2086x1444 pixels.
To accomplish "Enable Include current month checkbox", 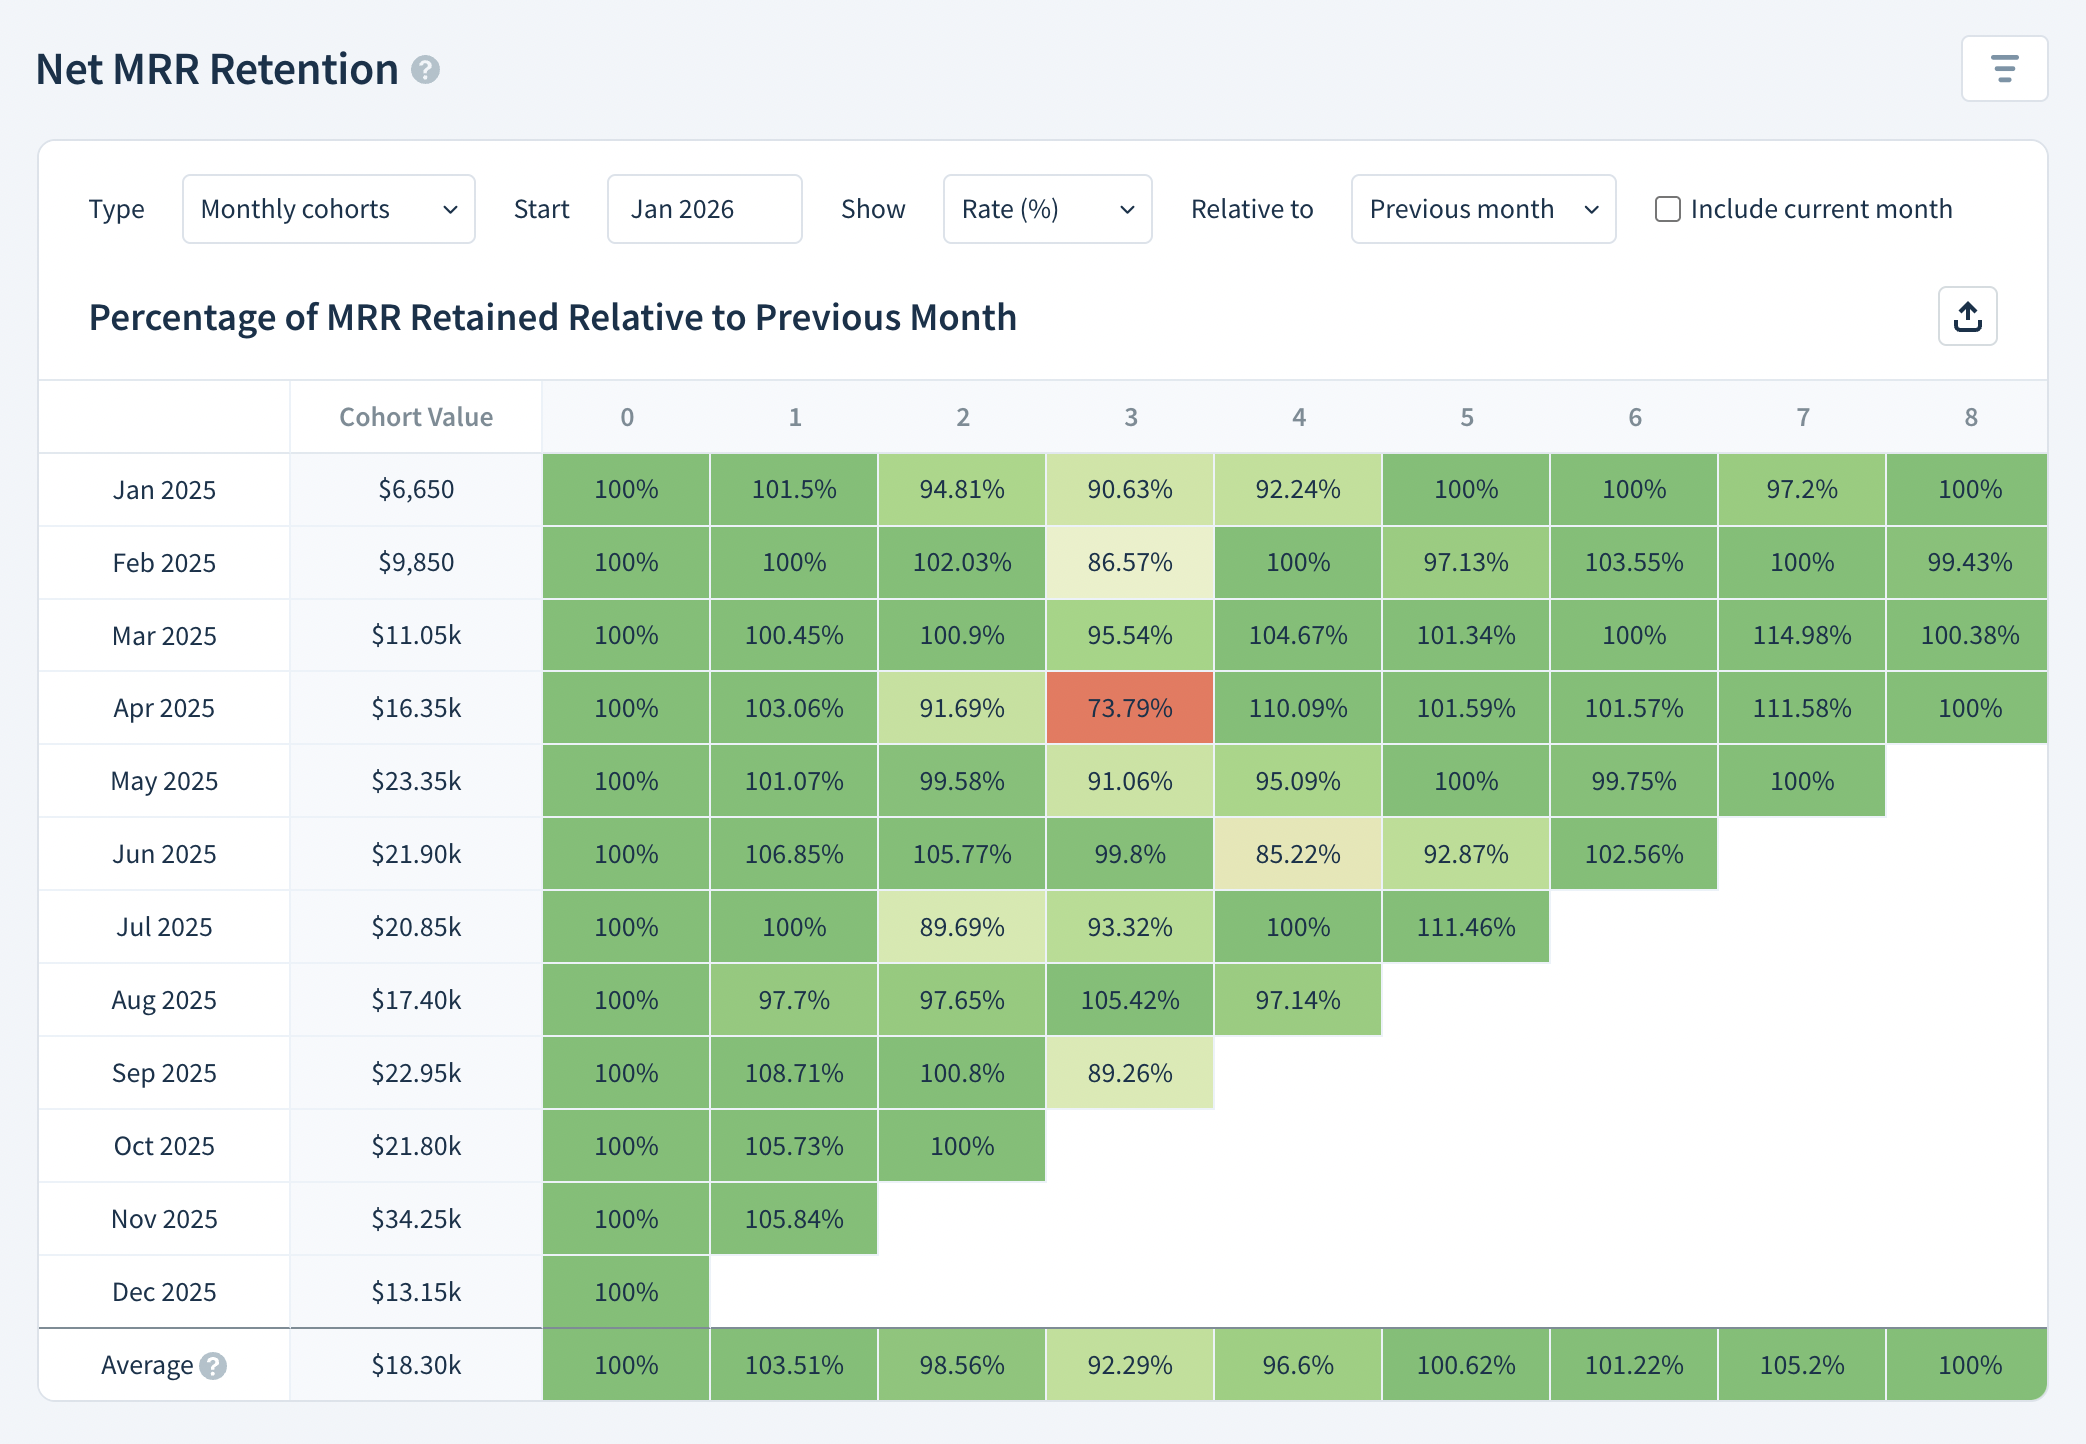I will pyautogui.click(x=1667, y=209).
